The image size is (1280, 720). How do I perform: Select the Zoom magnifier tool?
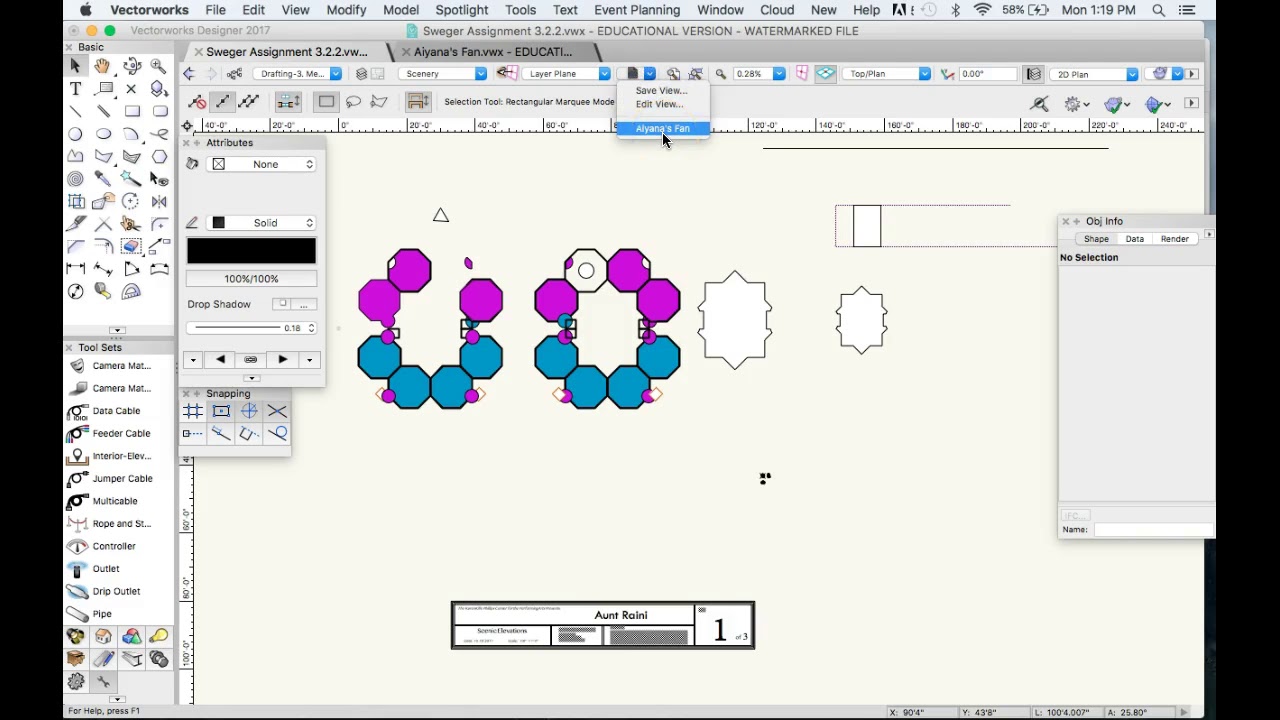[x=159, y=66]
